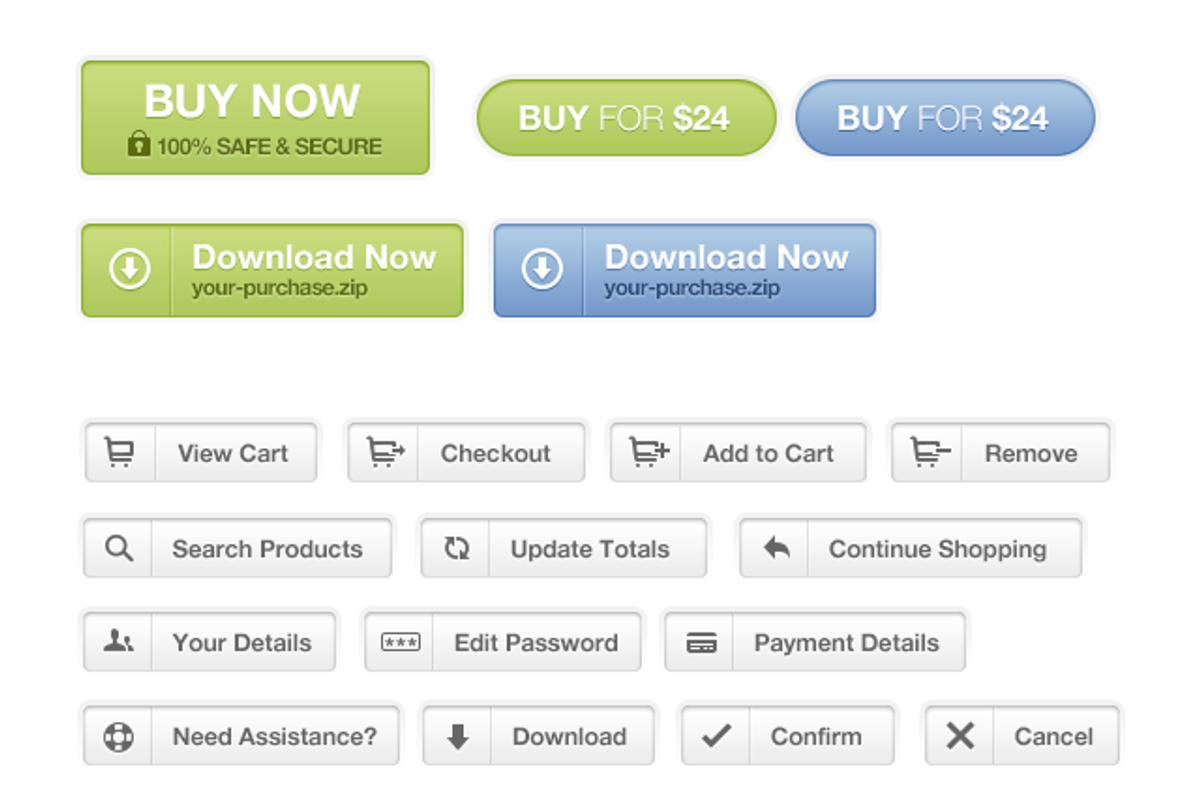The width and height of the screenshot is (1200, 800).
Task: Click the lifebuoy icon on Need Assistance?
Action: coord(119,737)
